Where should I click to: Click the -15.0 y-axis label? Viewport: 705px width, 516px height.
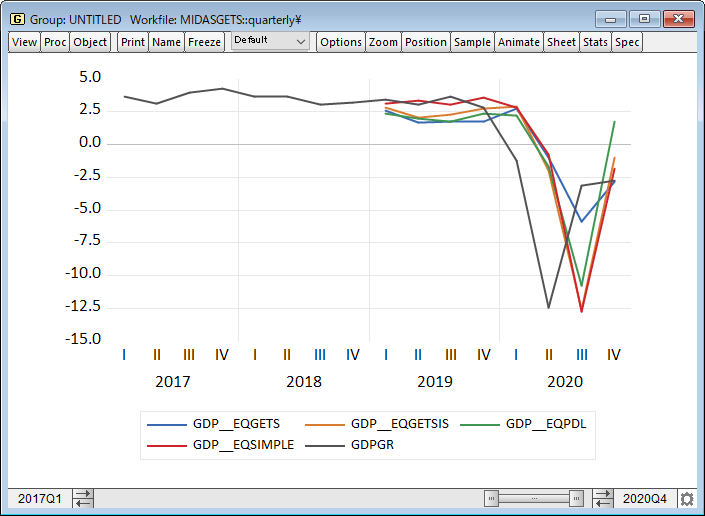83,338
